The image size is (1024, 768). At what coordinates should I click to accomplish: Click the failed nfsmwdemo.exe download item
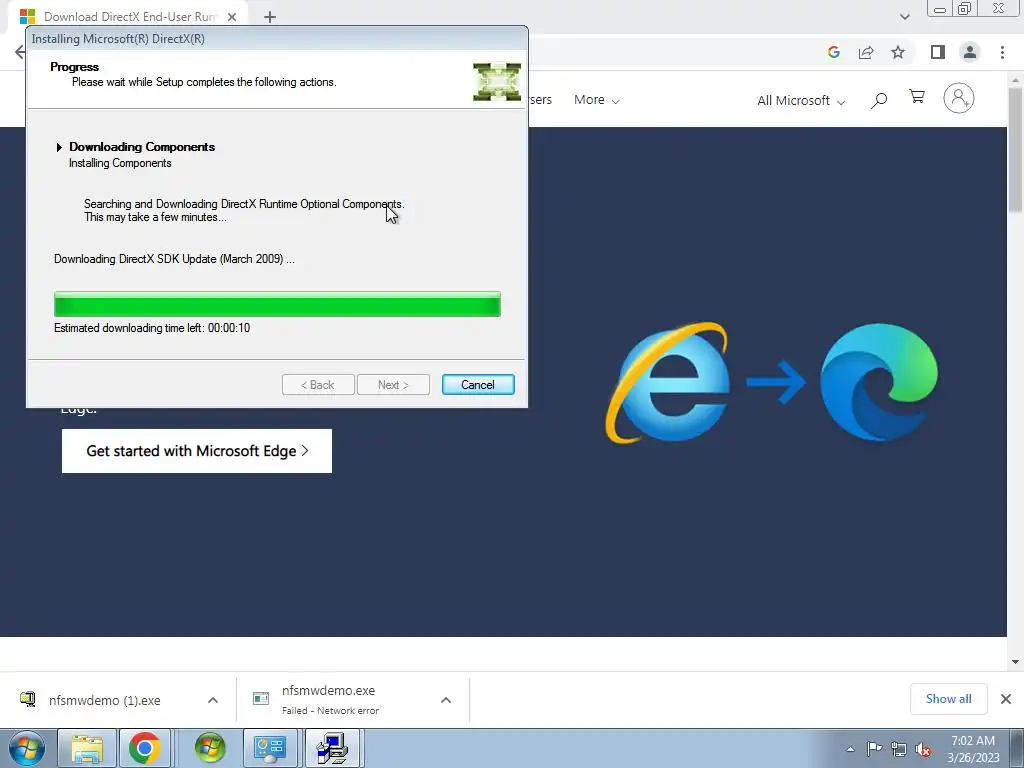click(x=330, y=700)
